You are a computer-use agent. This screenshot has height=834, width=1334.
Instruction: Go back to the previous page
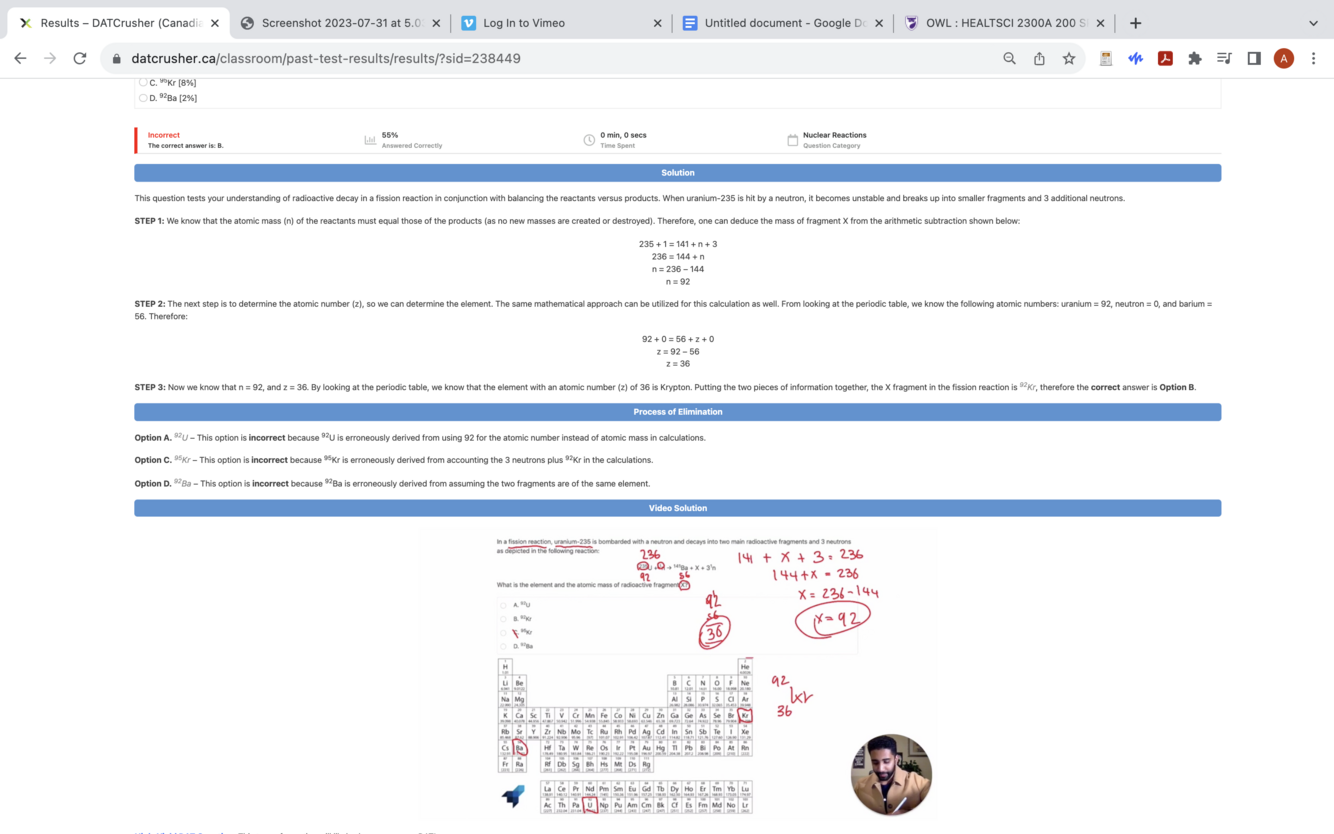click(x=20, y=58)
